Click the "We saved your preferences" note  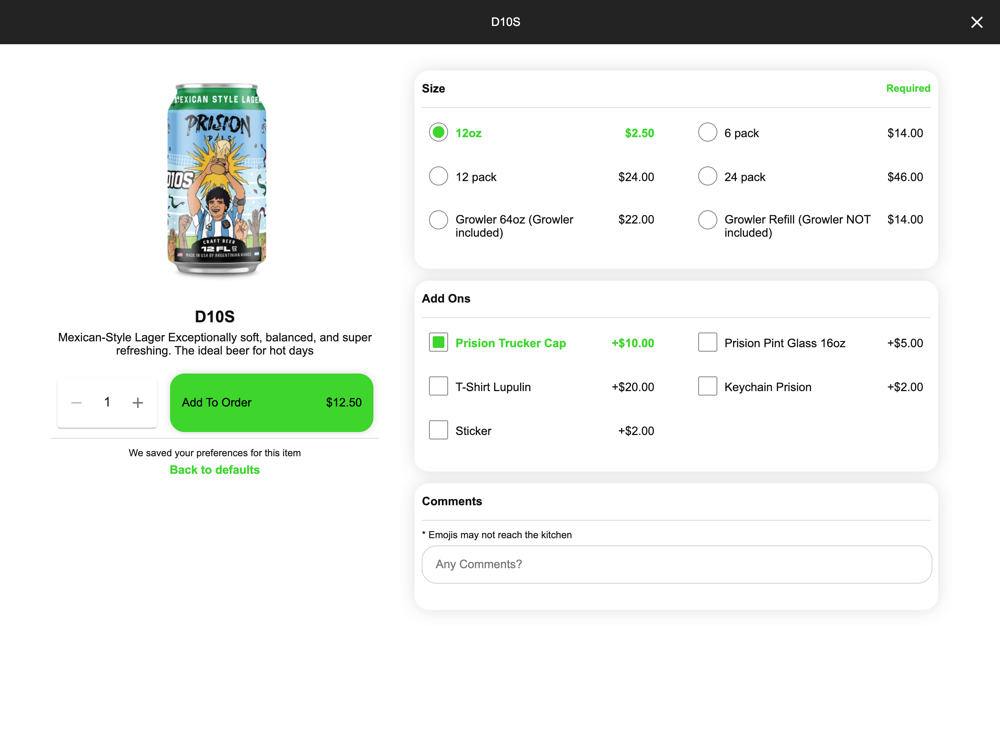(214, 453)
